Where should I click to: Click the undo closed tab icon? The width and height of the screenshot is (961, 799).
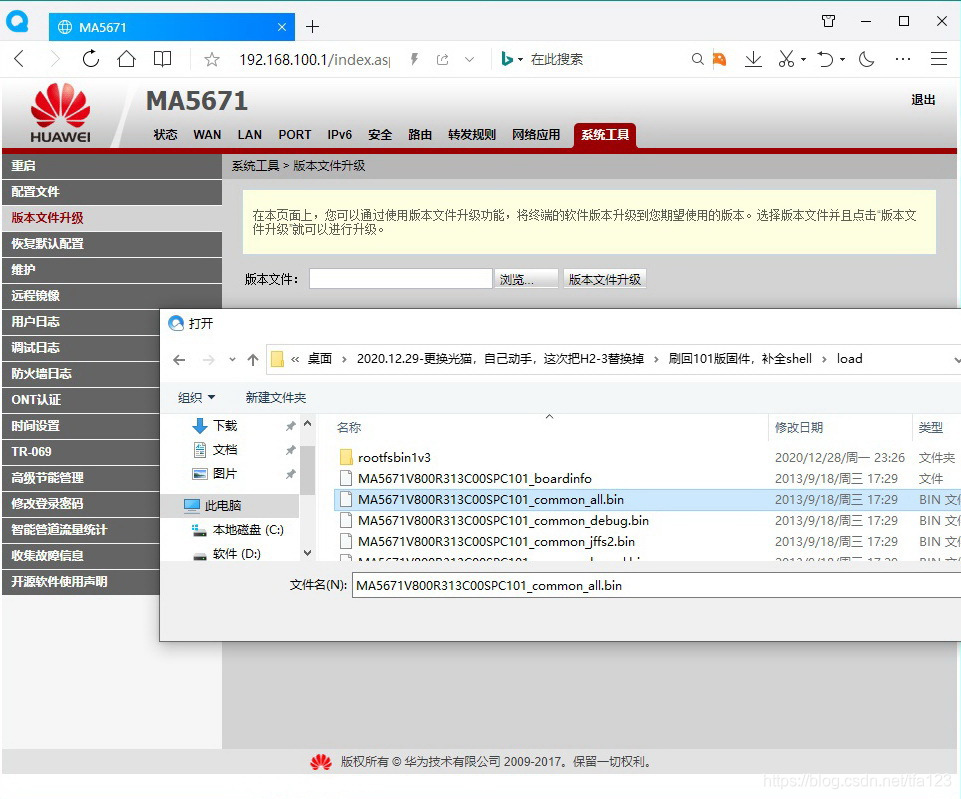pyautogui.click(x=826, y=59)
